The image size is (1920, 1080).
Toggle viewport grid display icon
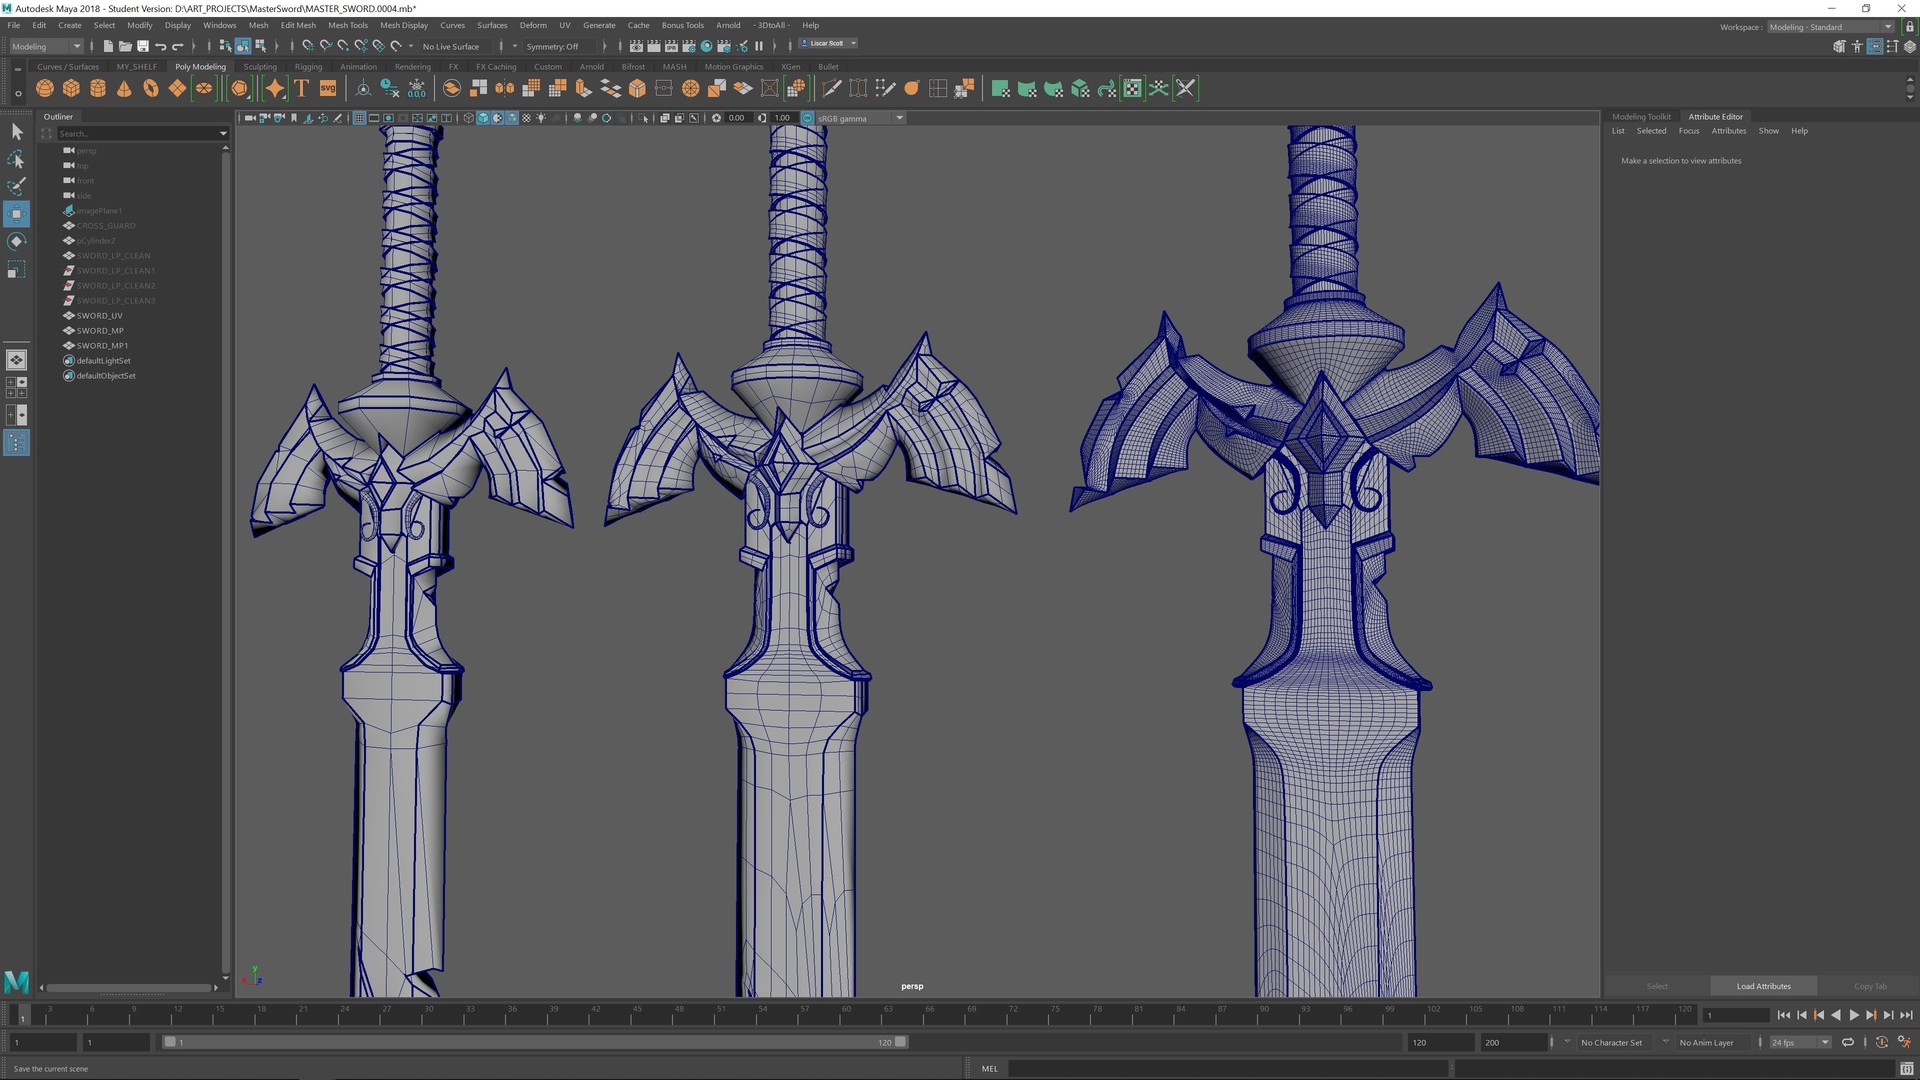pyautogui.click(x=359, y=118)
